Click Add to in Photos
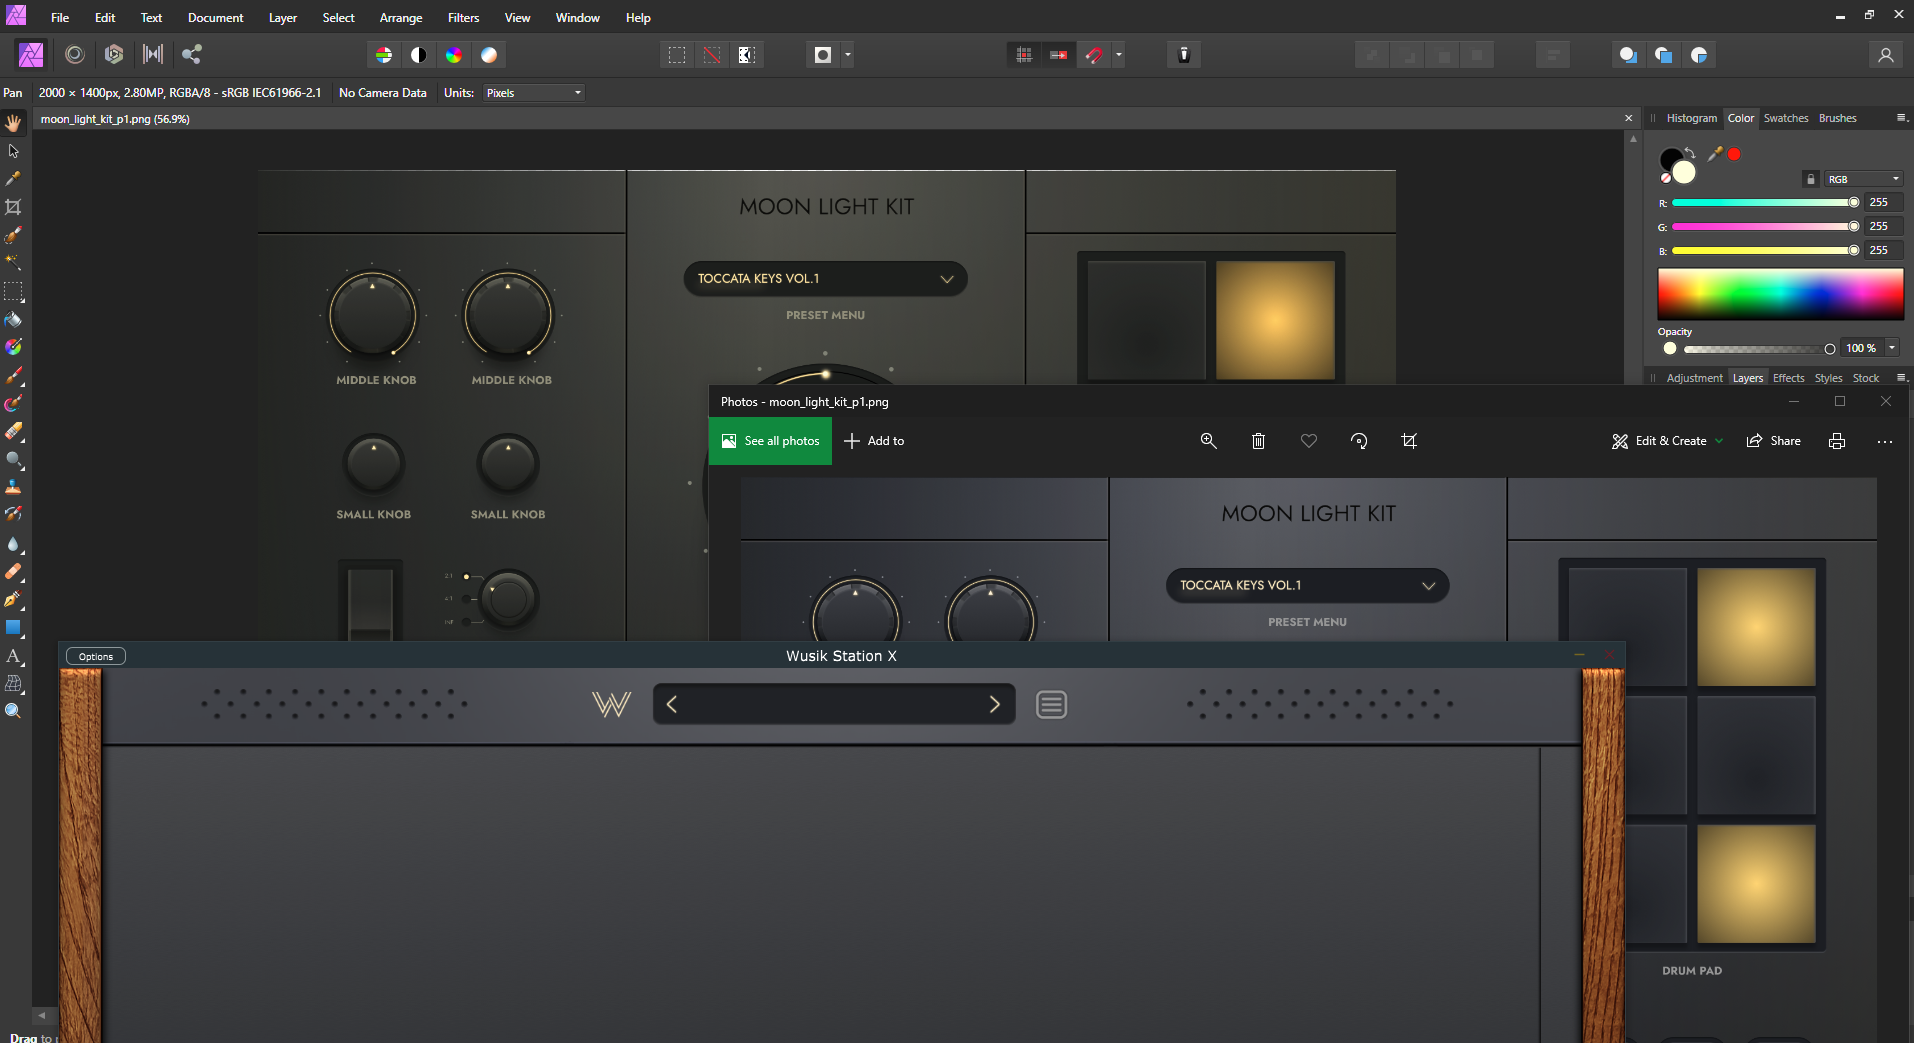The image size is (1914, 1043). click(874, 441)
